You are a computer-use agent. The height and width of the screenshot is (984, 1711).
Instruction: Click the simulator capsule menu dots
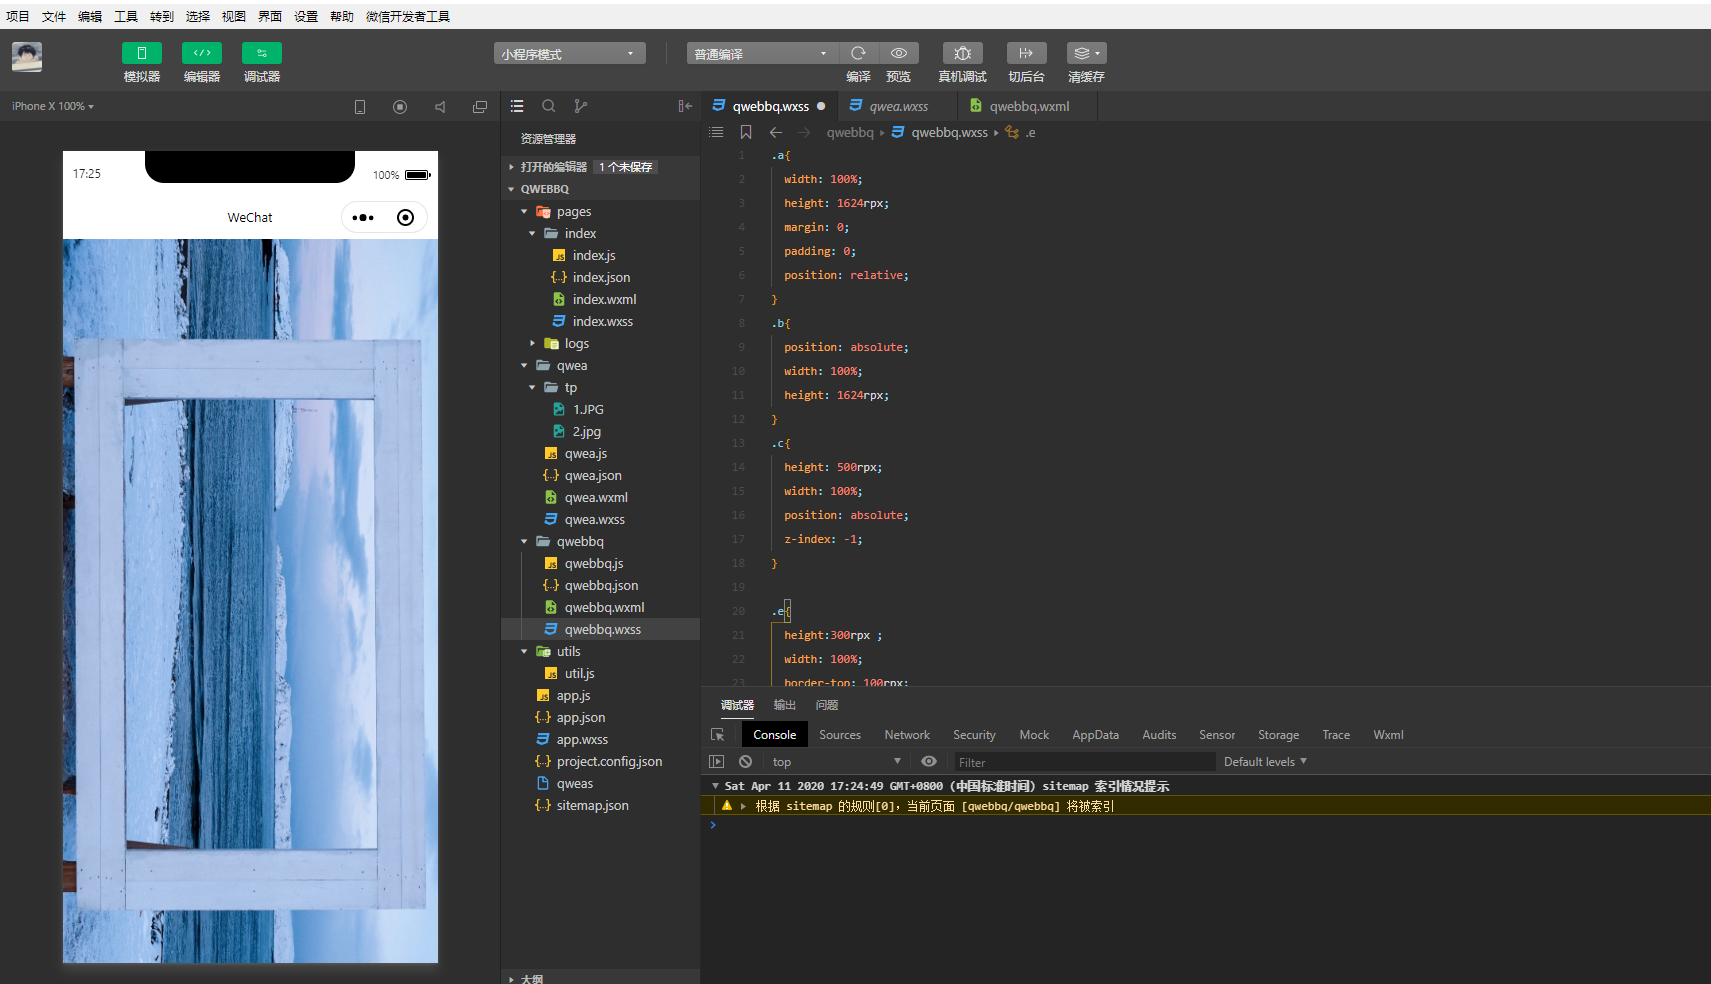pos(364,217)
